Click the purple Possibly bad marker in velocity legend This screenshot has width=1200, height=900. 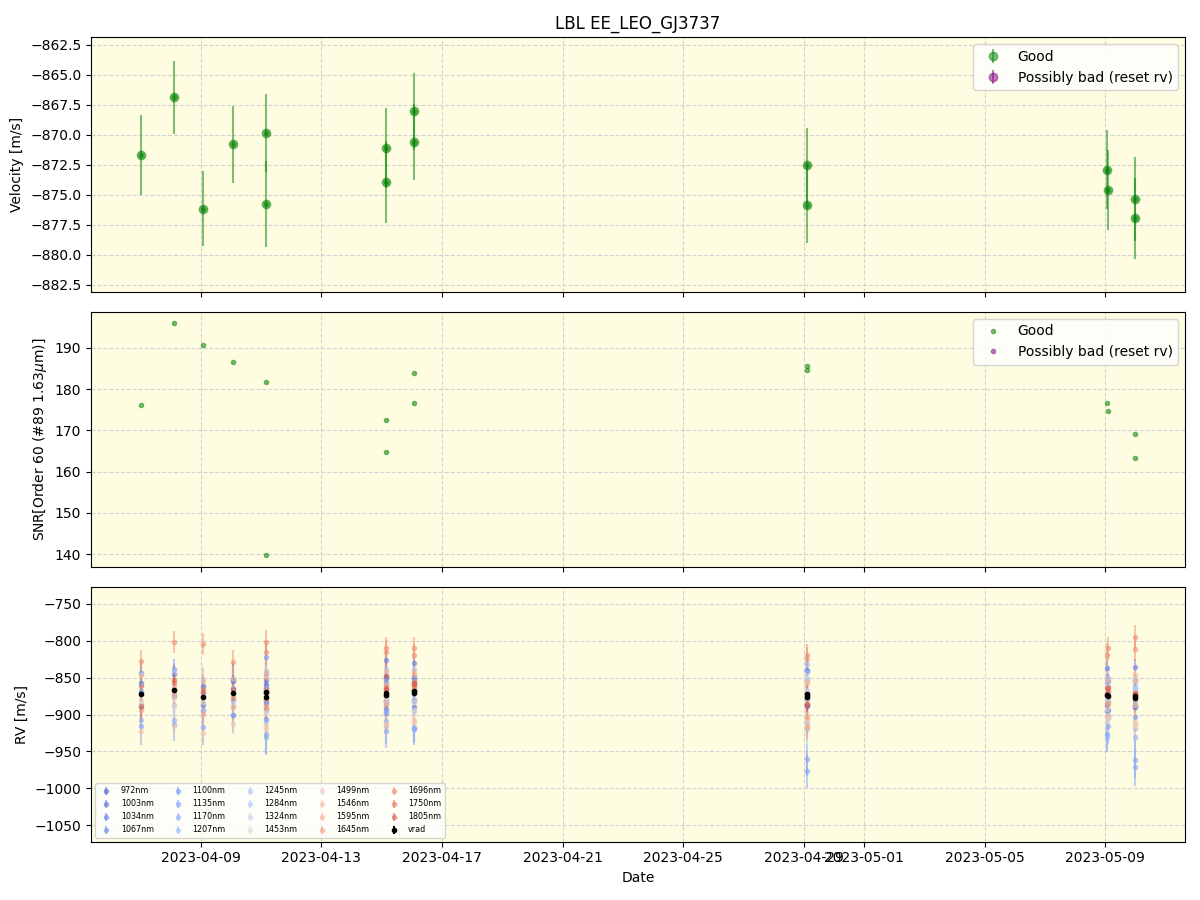tap(993, 77)
